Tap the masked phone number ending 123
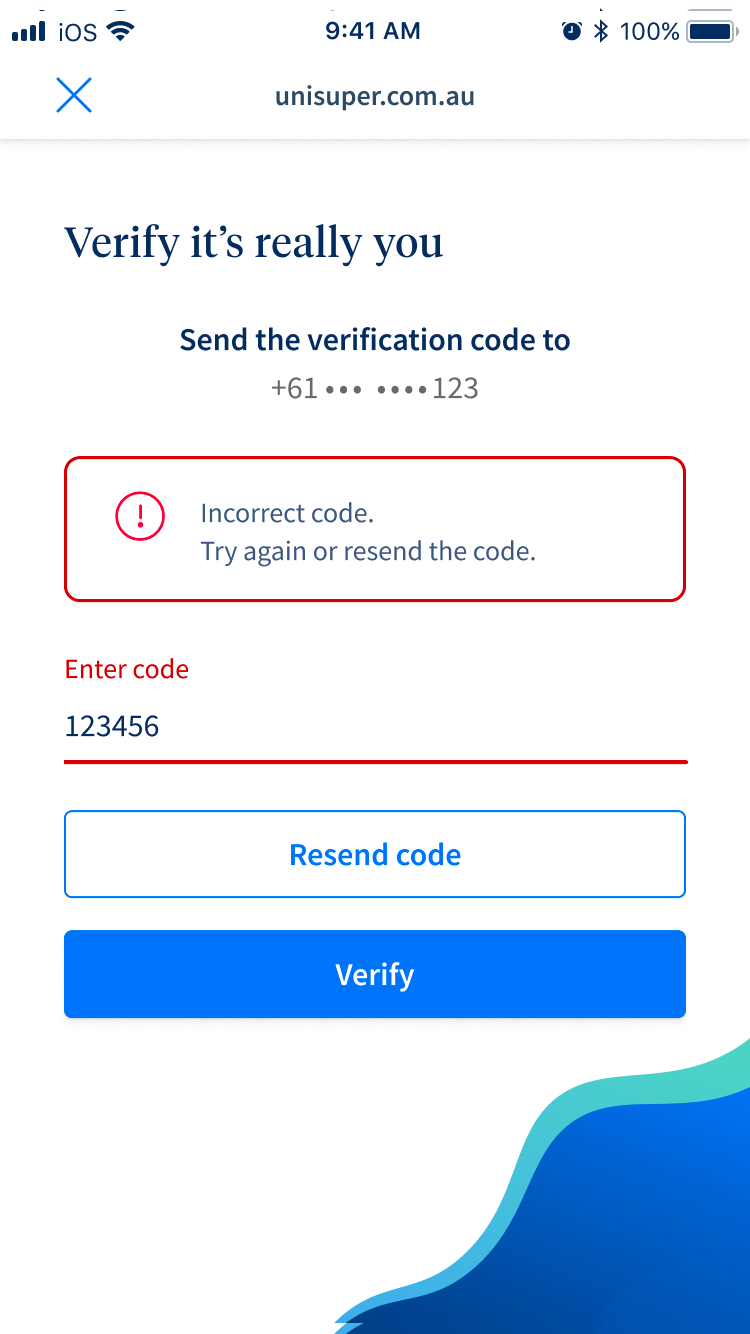 coord(375,388)
